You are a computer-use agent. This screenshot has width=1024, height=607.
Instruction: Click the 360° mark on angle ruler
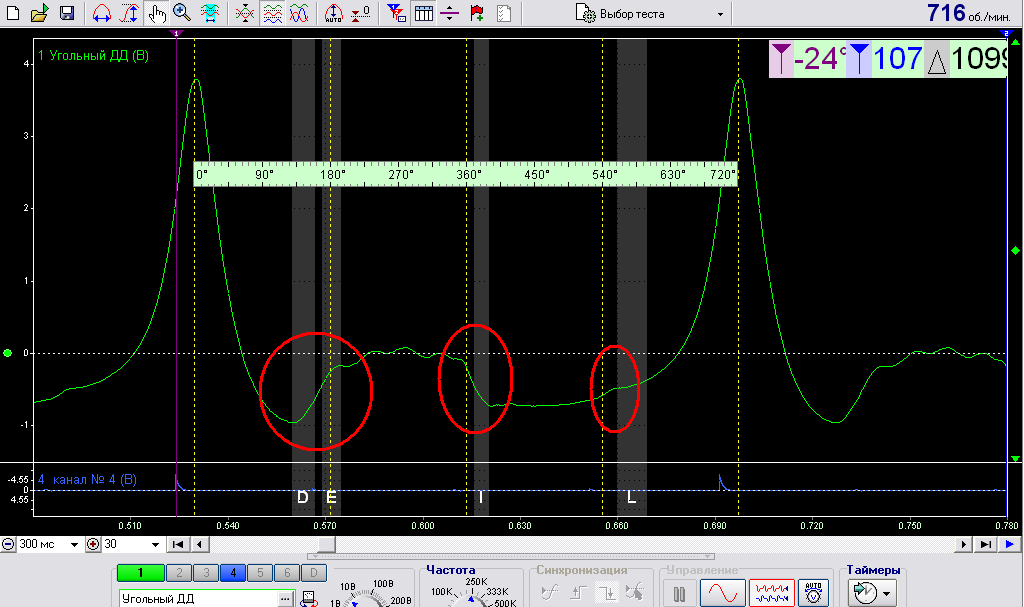coord(468,174)
